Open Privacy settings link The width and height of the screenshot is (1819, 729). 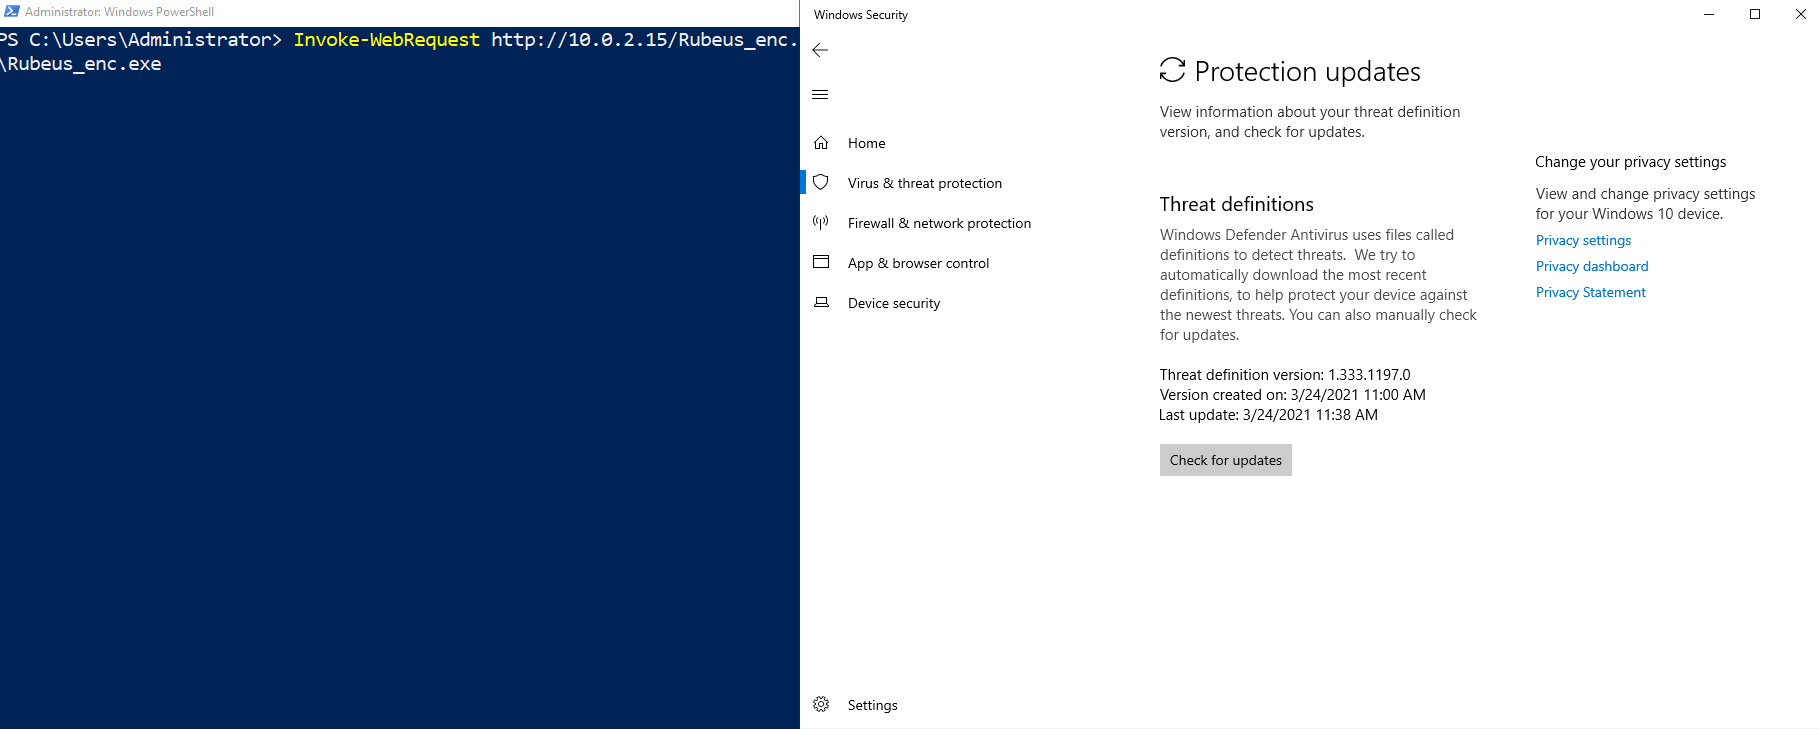[x=1583, y=240]
